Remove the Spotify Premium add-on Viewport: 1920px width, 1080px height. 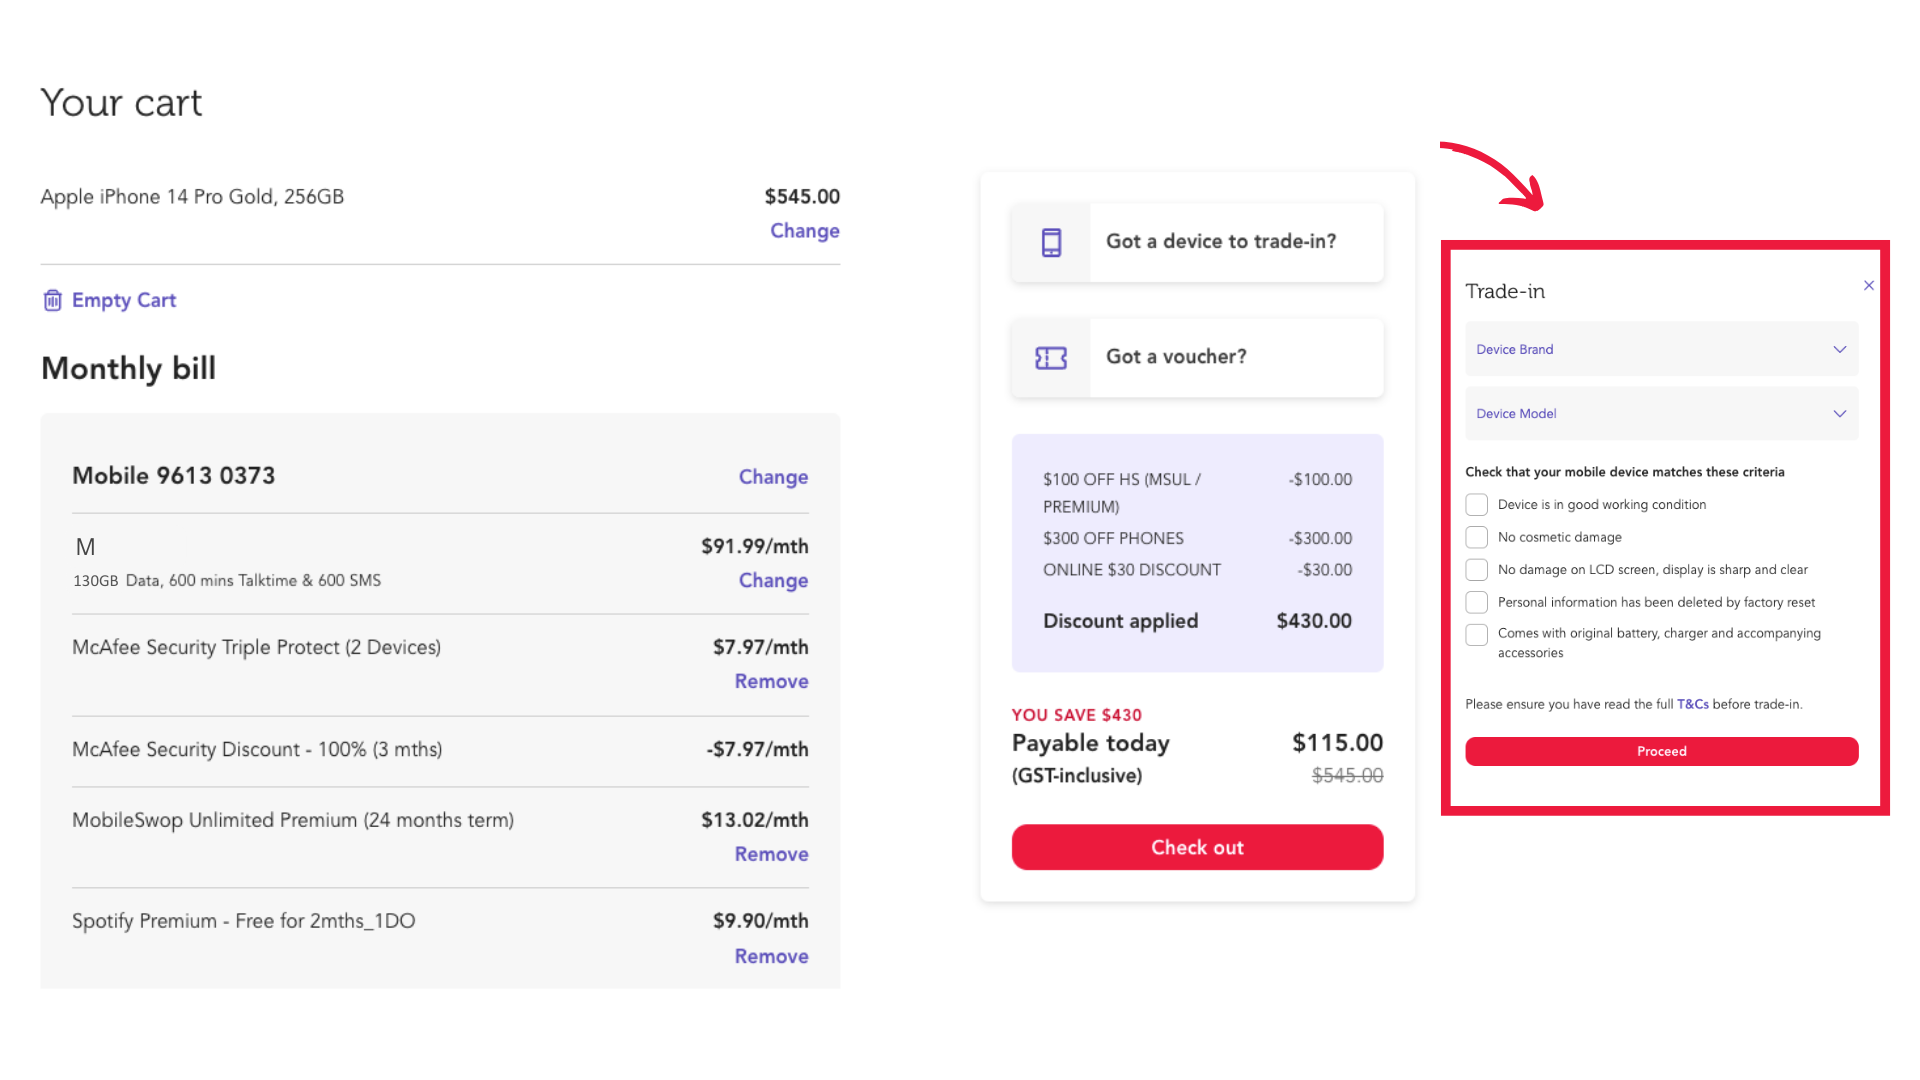[771, 956]
